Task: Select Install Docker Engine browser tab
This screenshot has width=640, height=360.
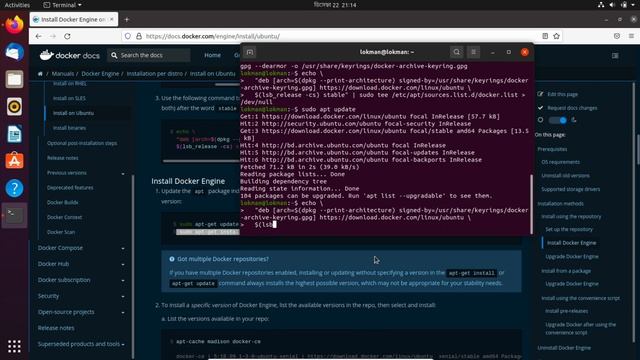Action: [x=73, y=20]
